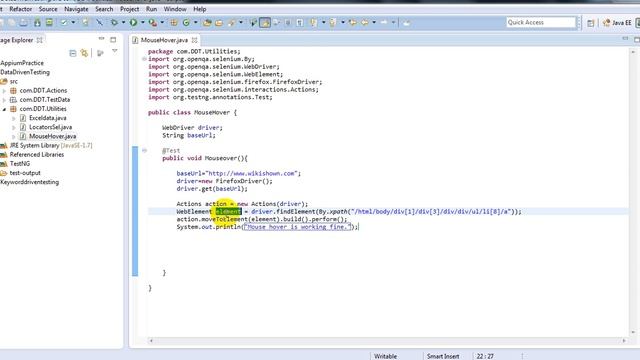Open the Help menu

(x=200, y=9)
